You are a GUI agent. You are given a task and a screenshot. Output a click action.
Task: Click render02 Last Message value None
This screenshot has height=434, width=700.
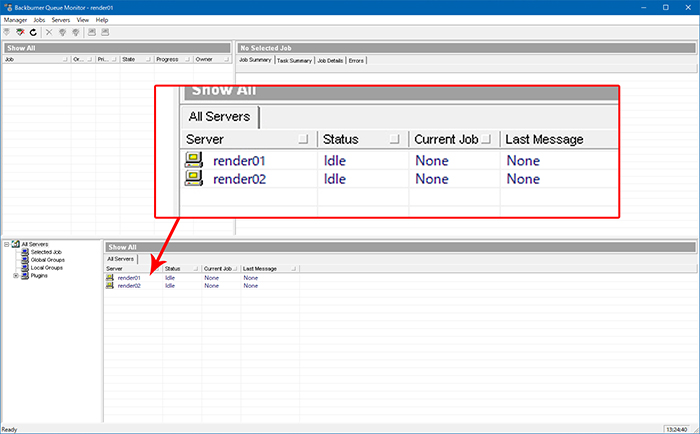tap(251, 286)
